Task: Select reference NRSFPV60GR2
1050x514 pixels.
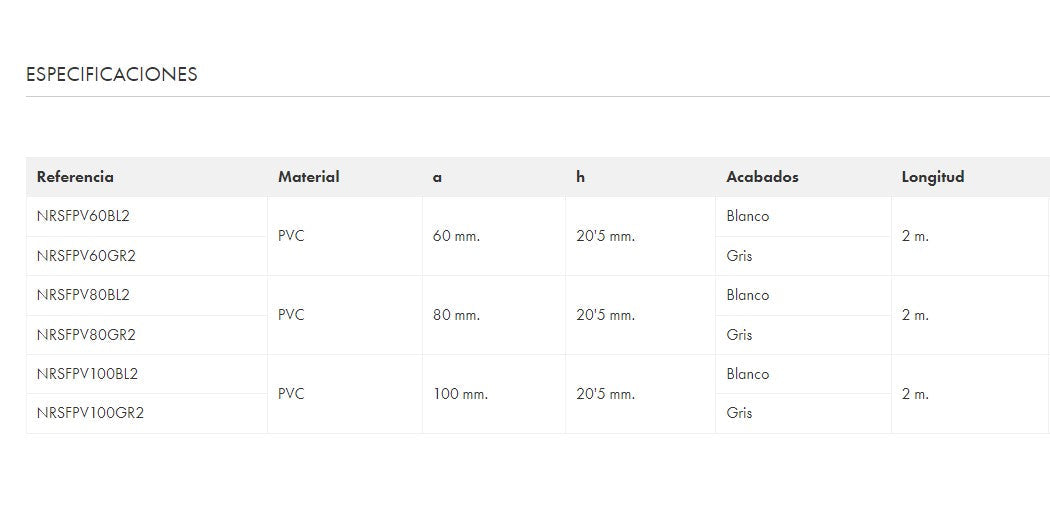Action: pyautogui.click(x=85, y=256)
